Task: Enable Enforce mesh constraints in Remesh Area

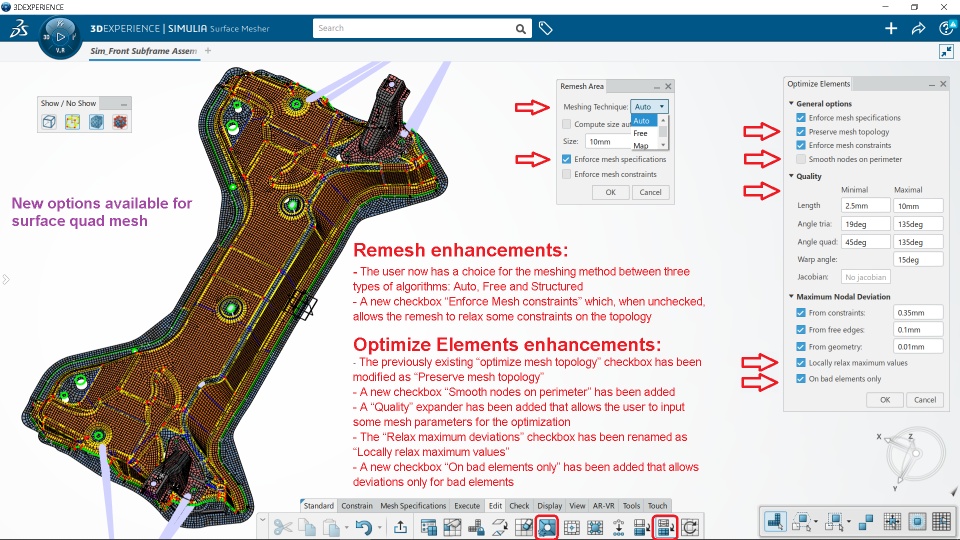Action: point(566,174)
